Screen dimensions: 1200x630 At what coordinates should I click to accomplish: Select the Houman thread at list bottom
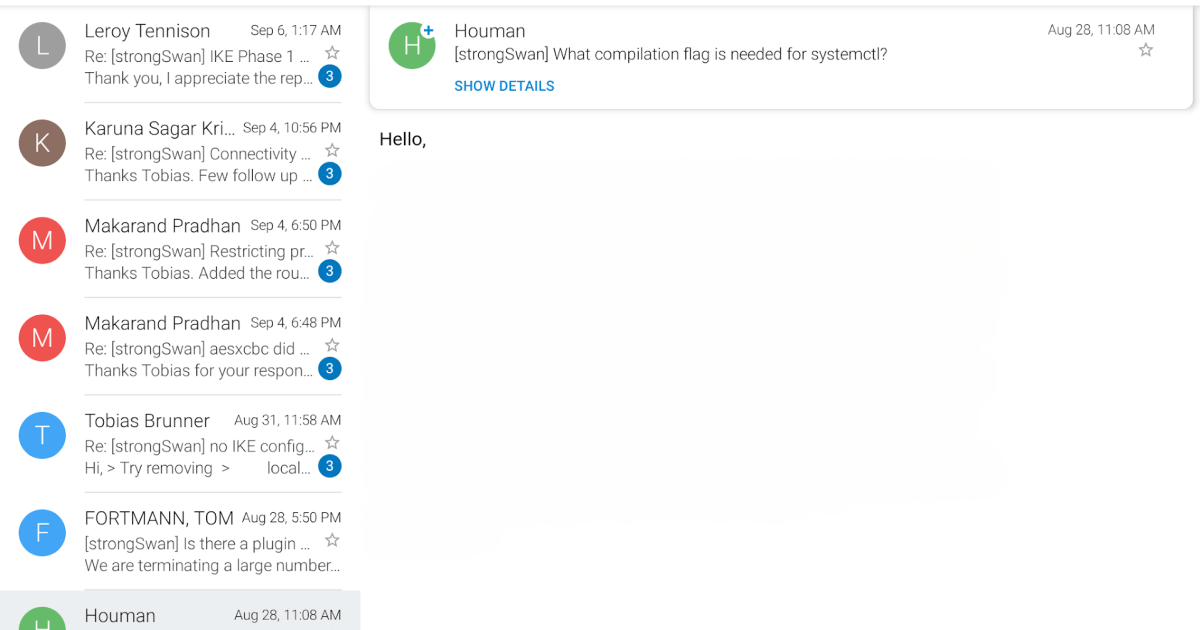coord(190,613)
